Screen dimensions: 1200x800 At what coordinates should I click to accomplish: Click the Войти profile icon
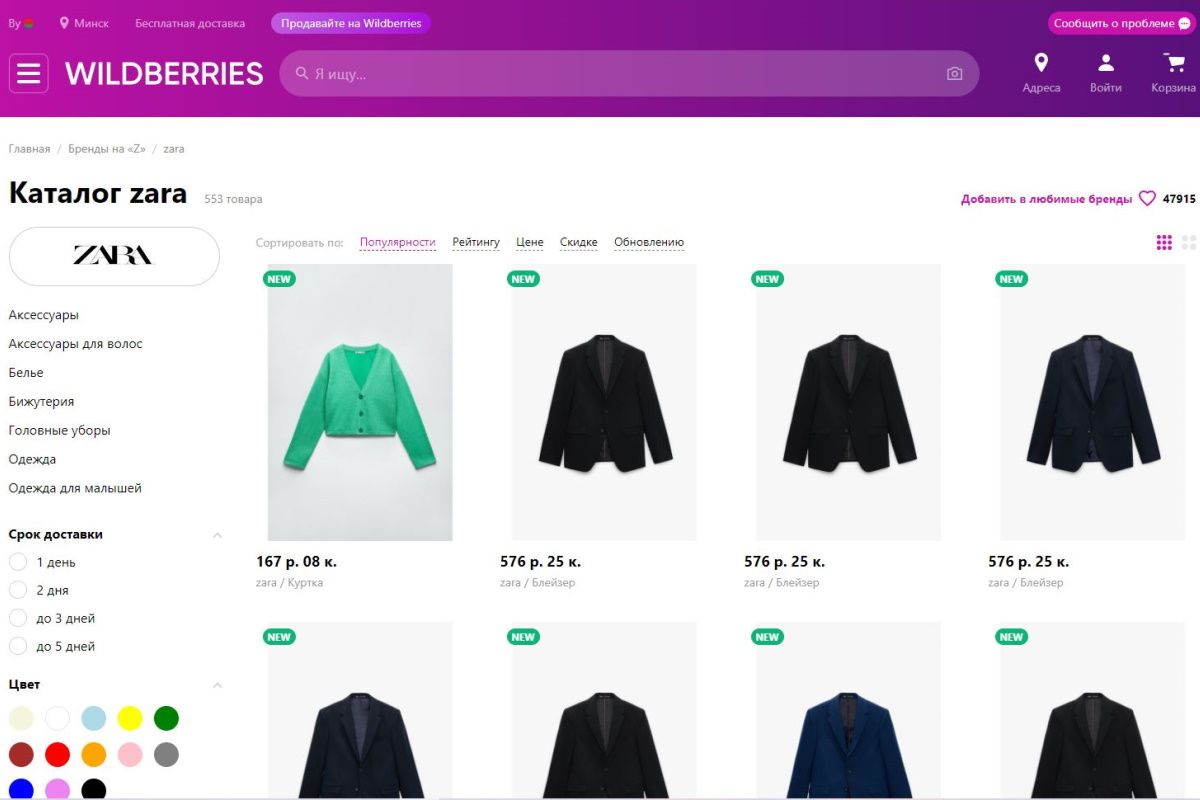1105,63
